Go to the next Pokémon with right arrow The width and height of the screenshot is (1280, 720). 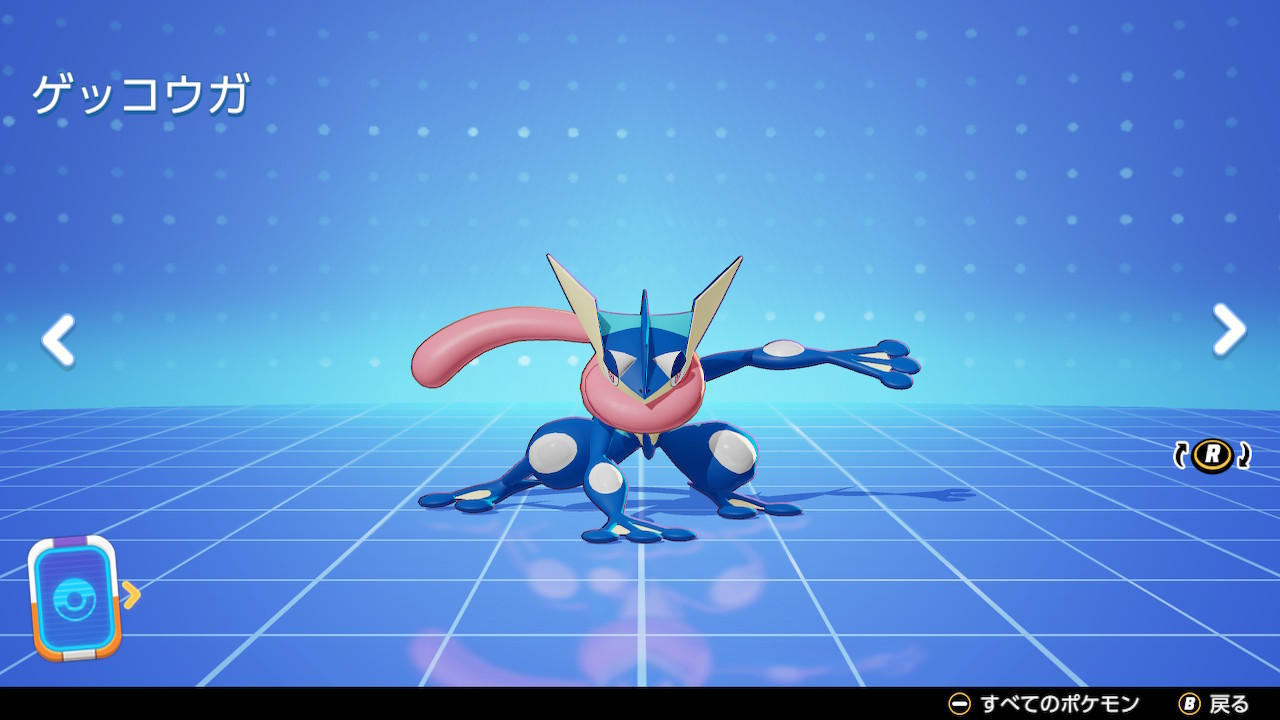[x=1229, y=330]
